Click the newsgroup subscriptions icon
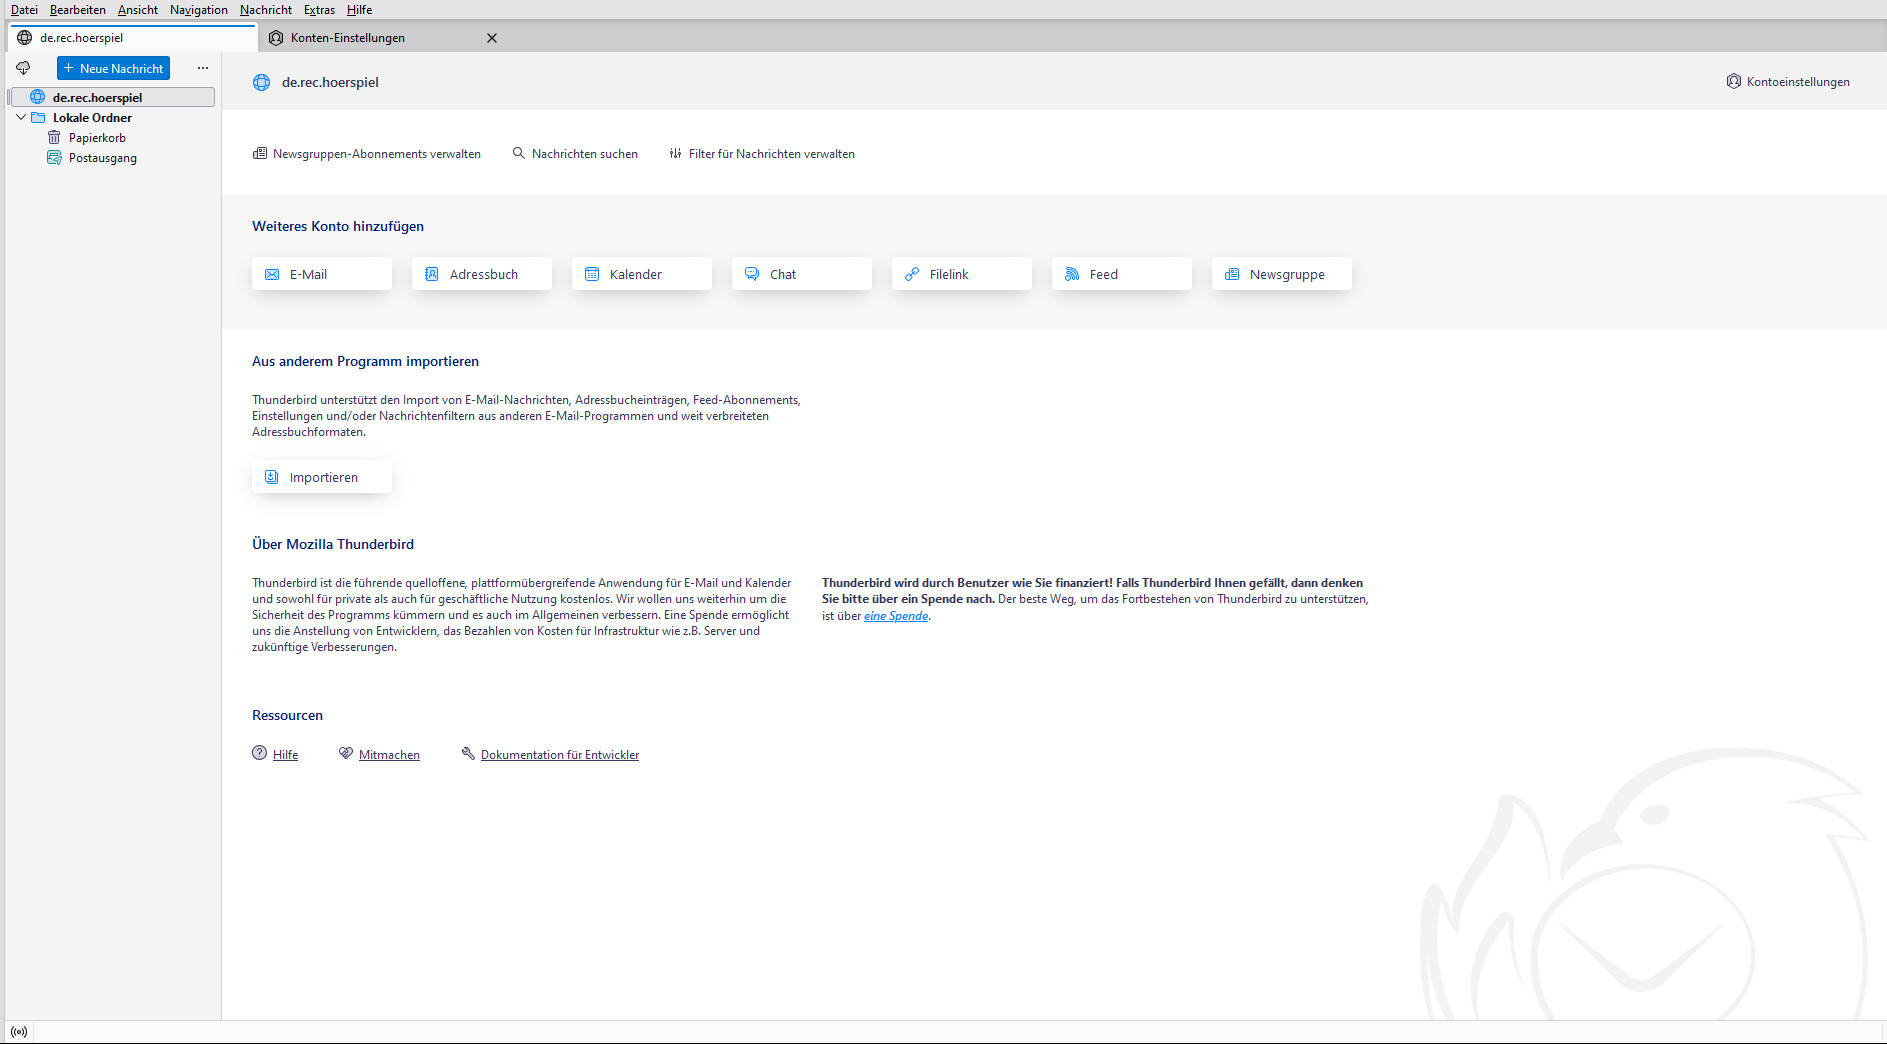Image resolution: width=1887 pixels, height=1044 pixels. [260, 154]
